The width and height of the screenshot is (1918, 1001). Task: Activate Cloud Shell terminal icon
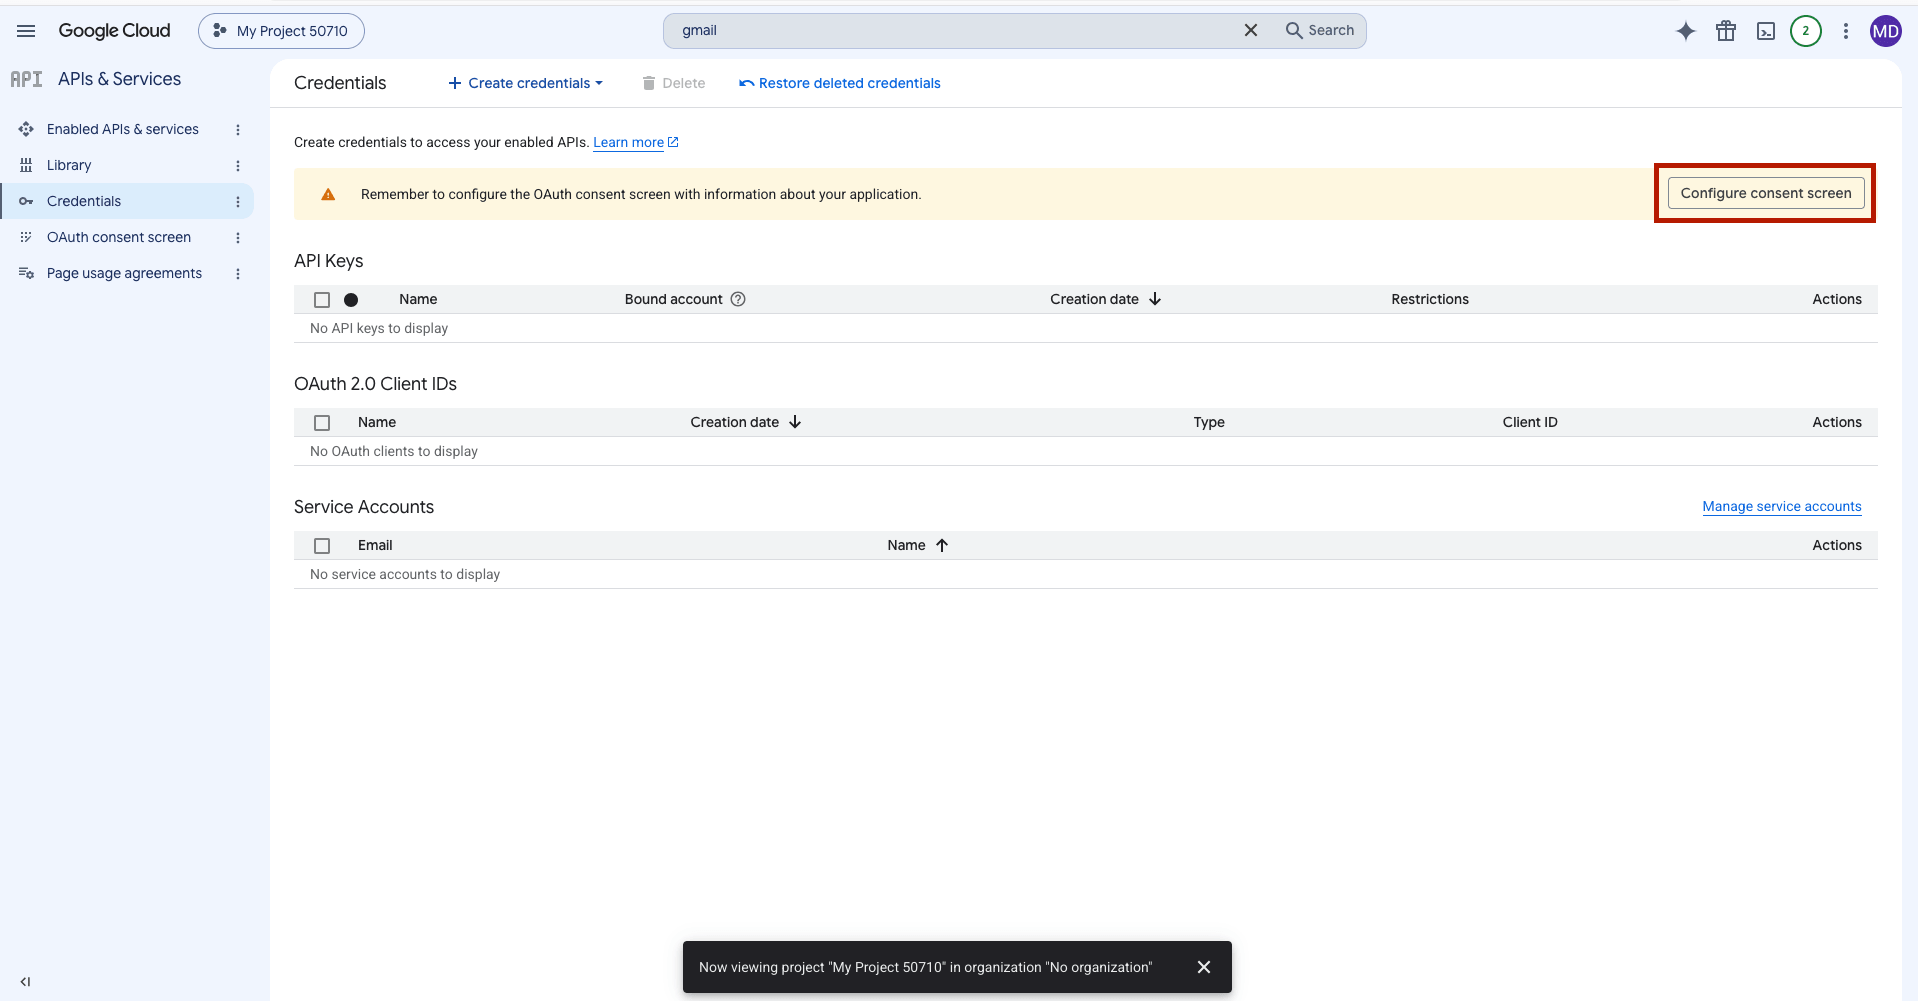pyautogui.click(x=1766, y=31)
